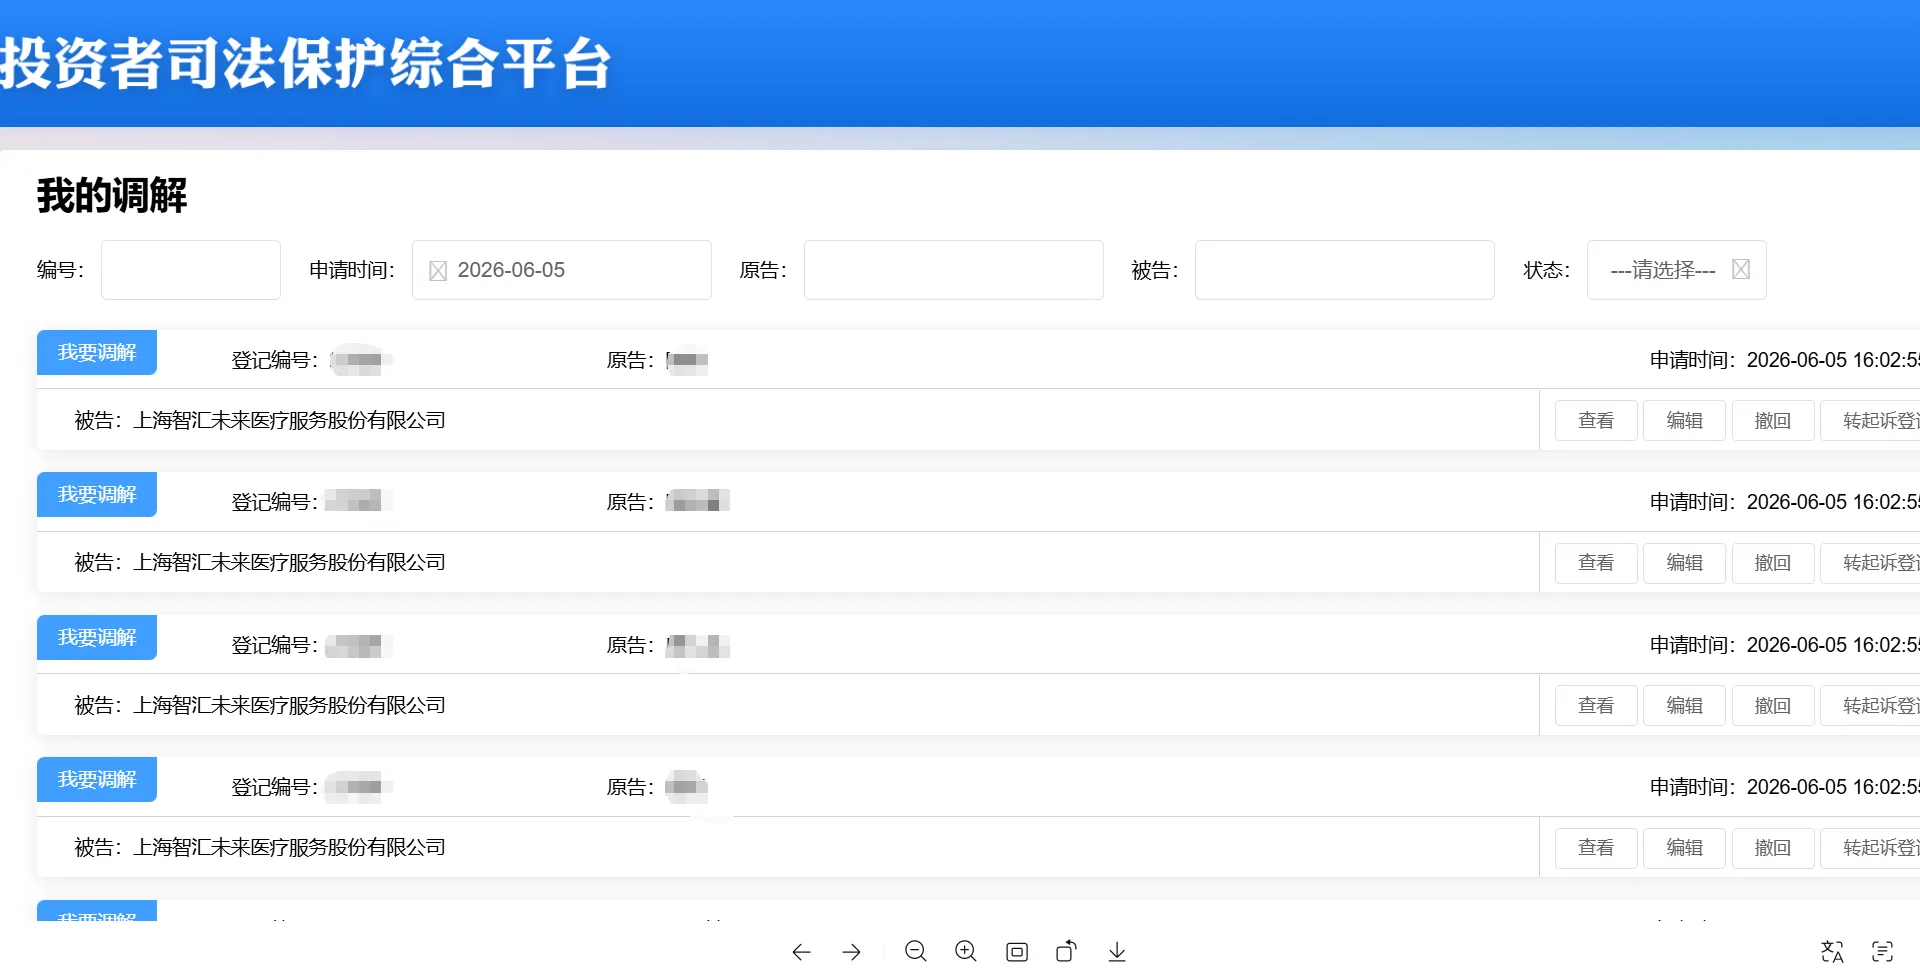Click the 我要调解 tag on the second record
1920x980 pixels.
pos(97,494)
